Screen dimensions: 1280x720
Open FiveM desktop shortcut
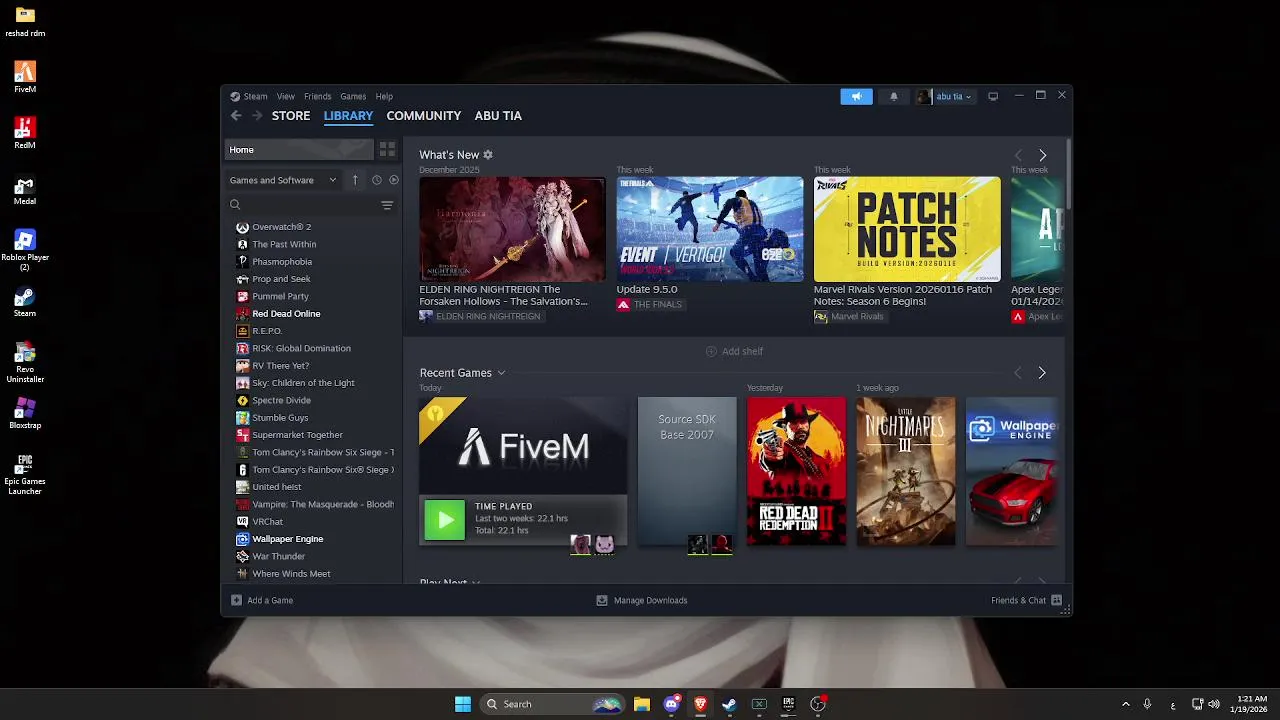tap(25, 77)
